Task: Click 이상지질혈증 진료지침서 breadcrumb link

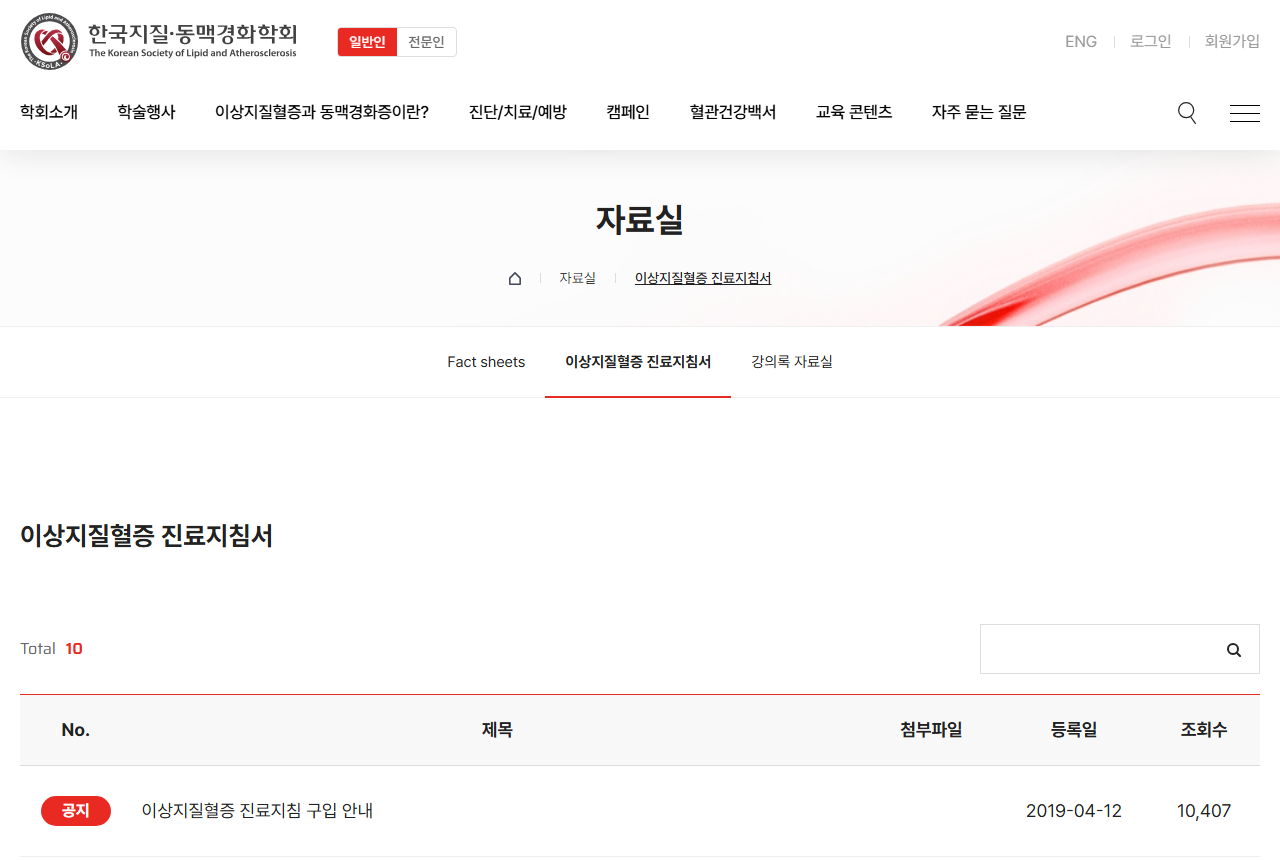Action: click(703, 278)
